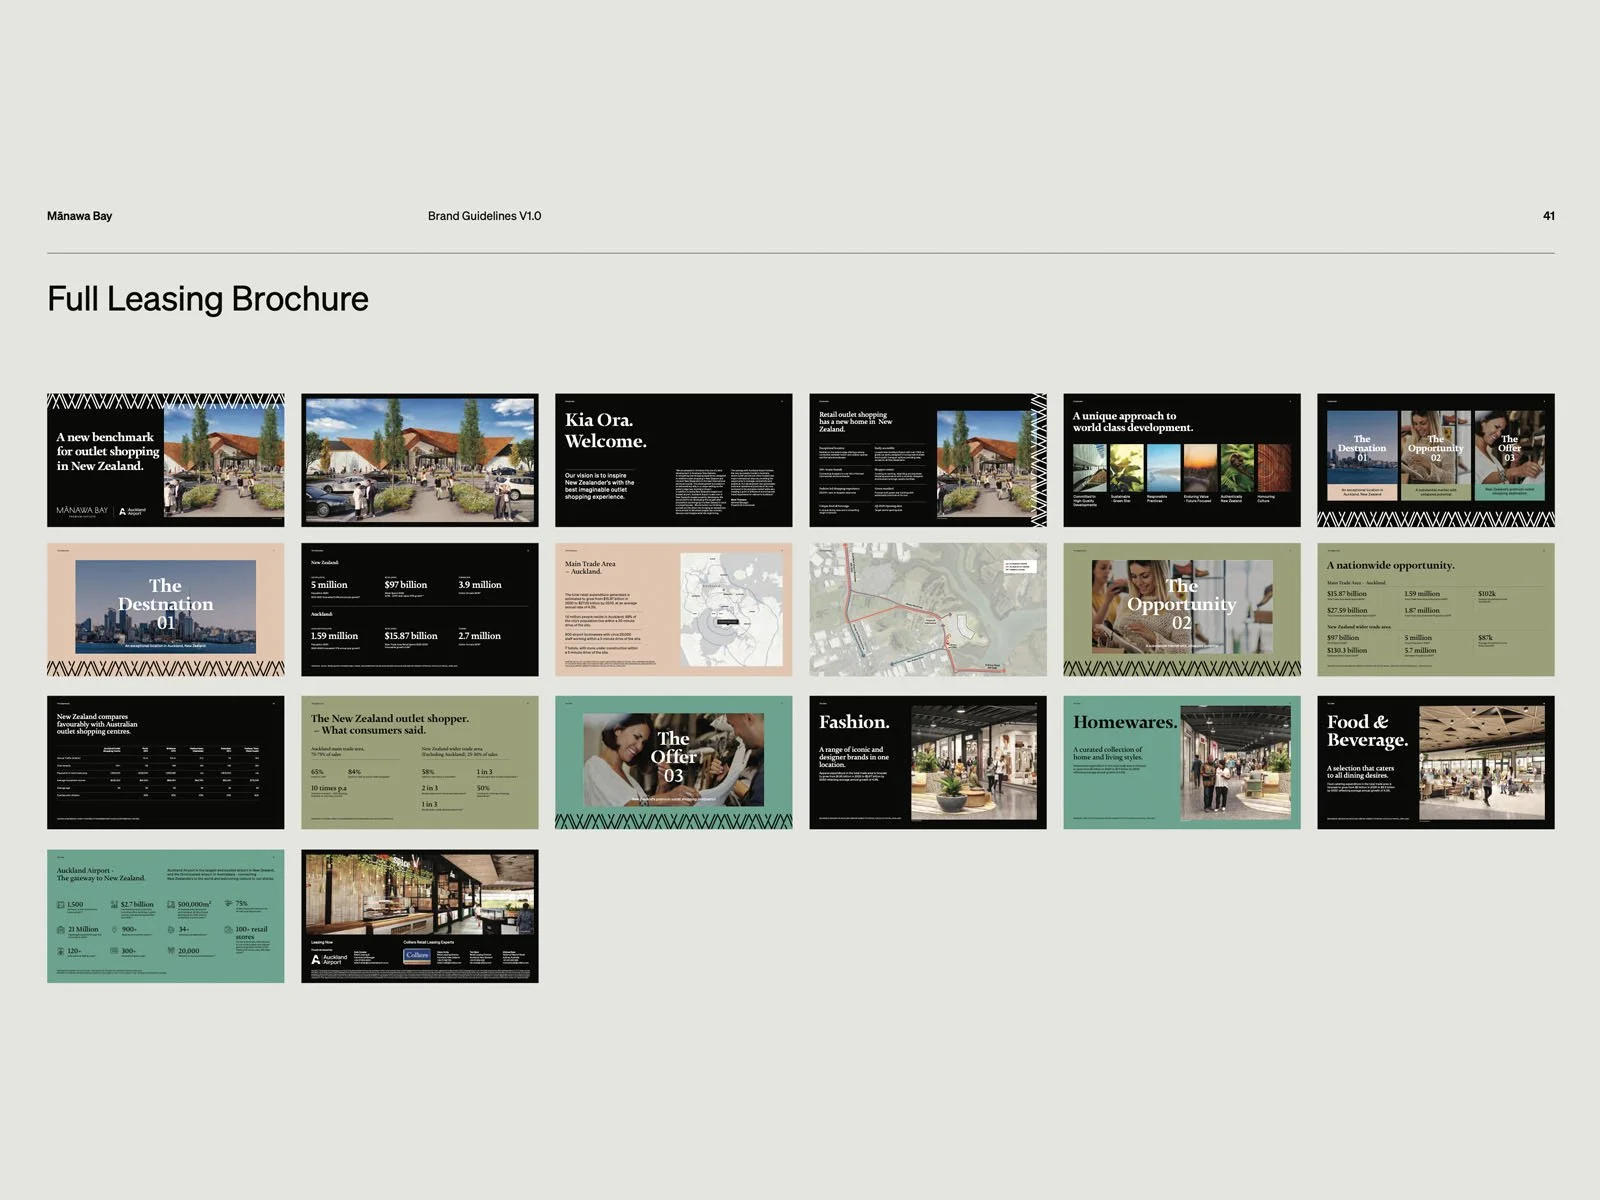
Task: Open the 'A unique approach to world class development' slide
Action: [x=1182, y=460]
